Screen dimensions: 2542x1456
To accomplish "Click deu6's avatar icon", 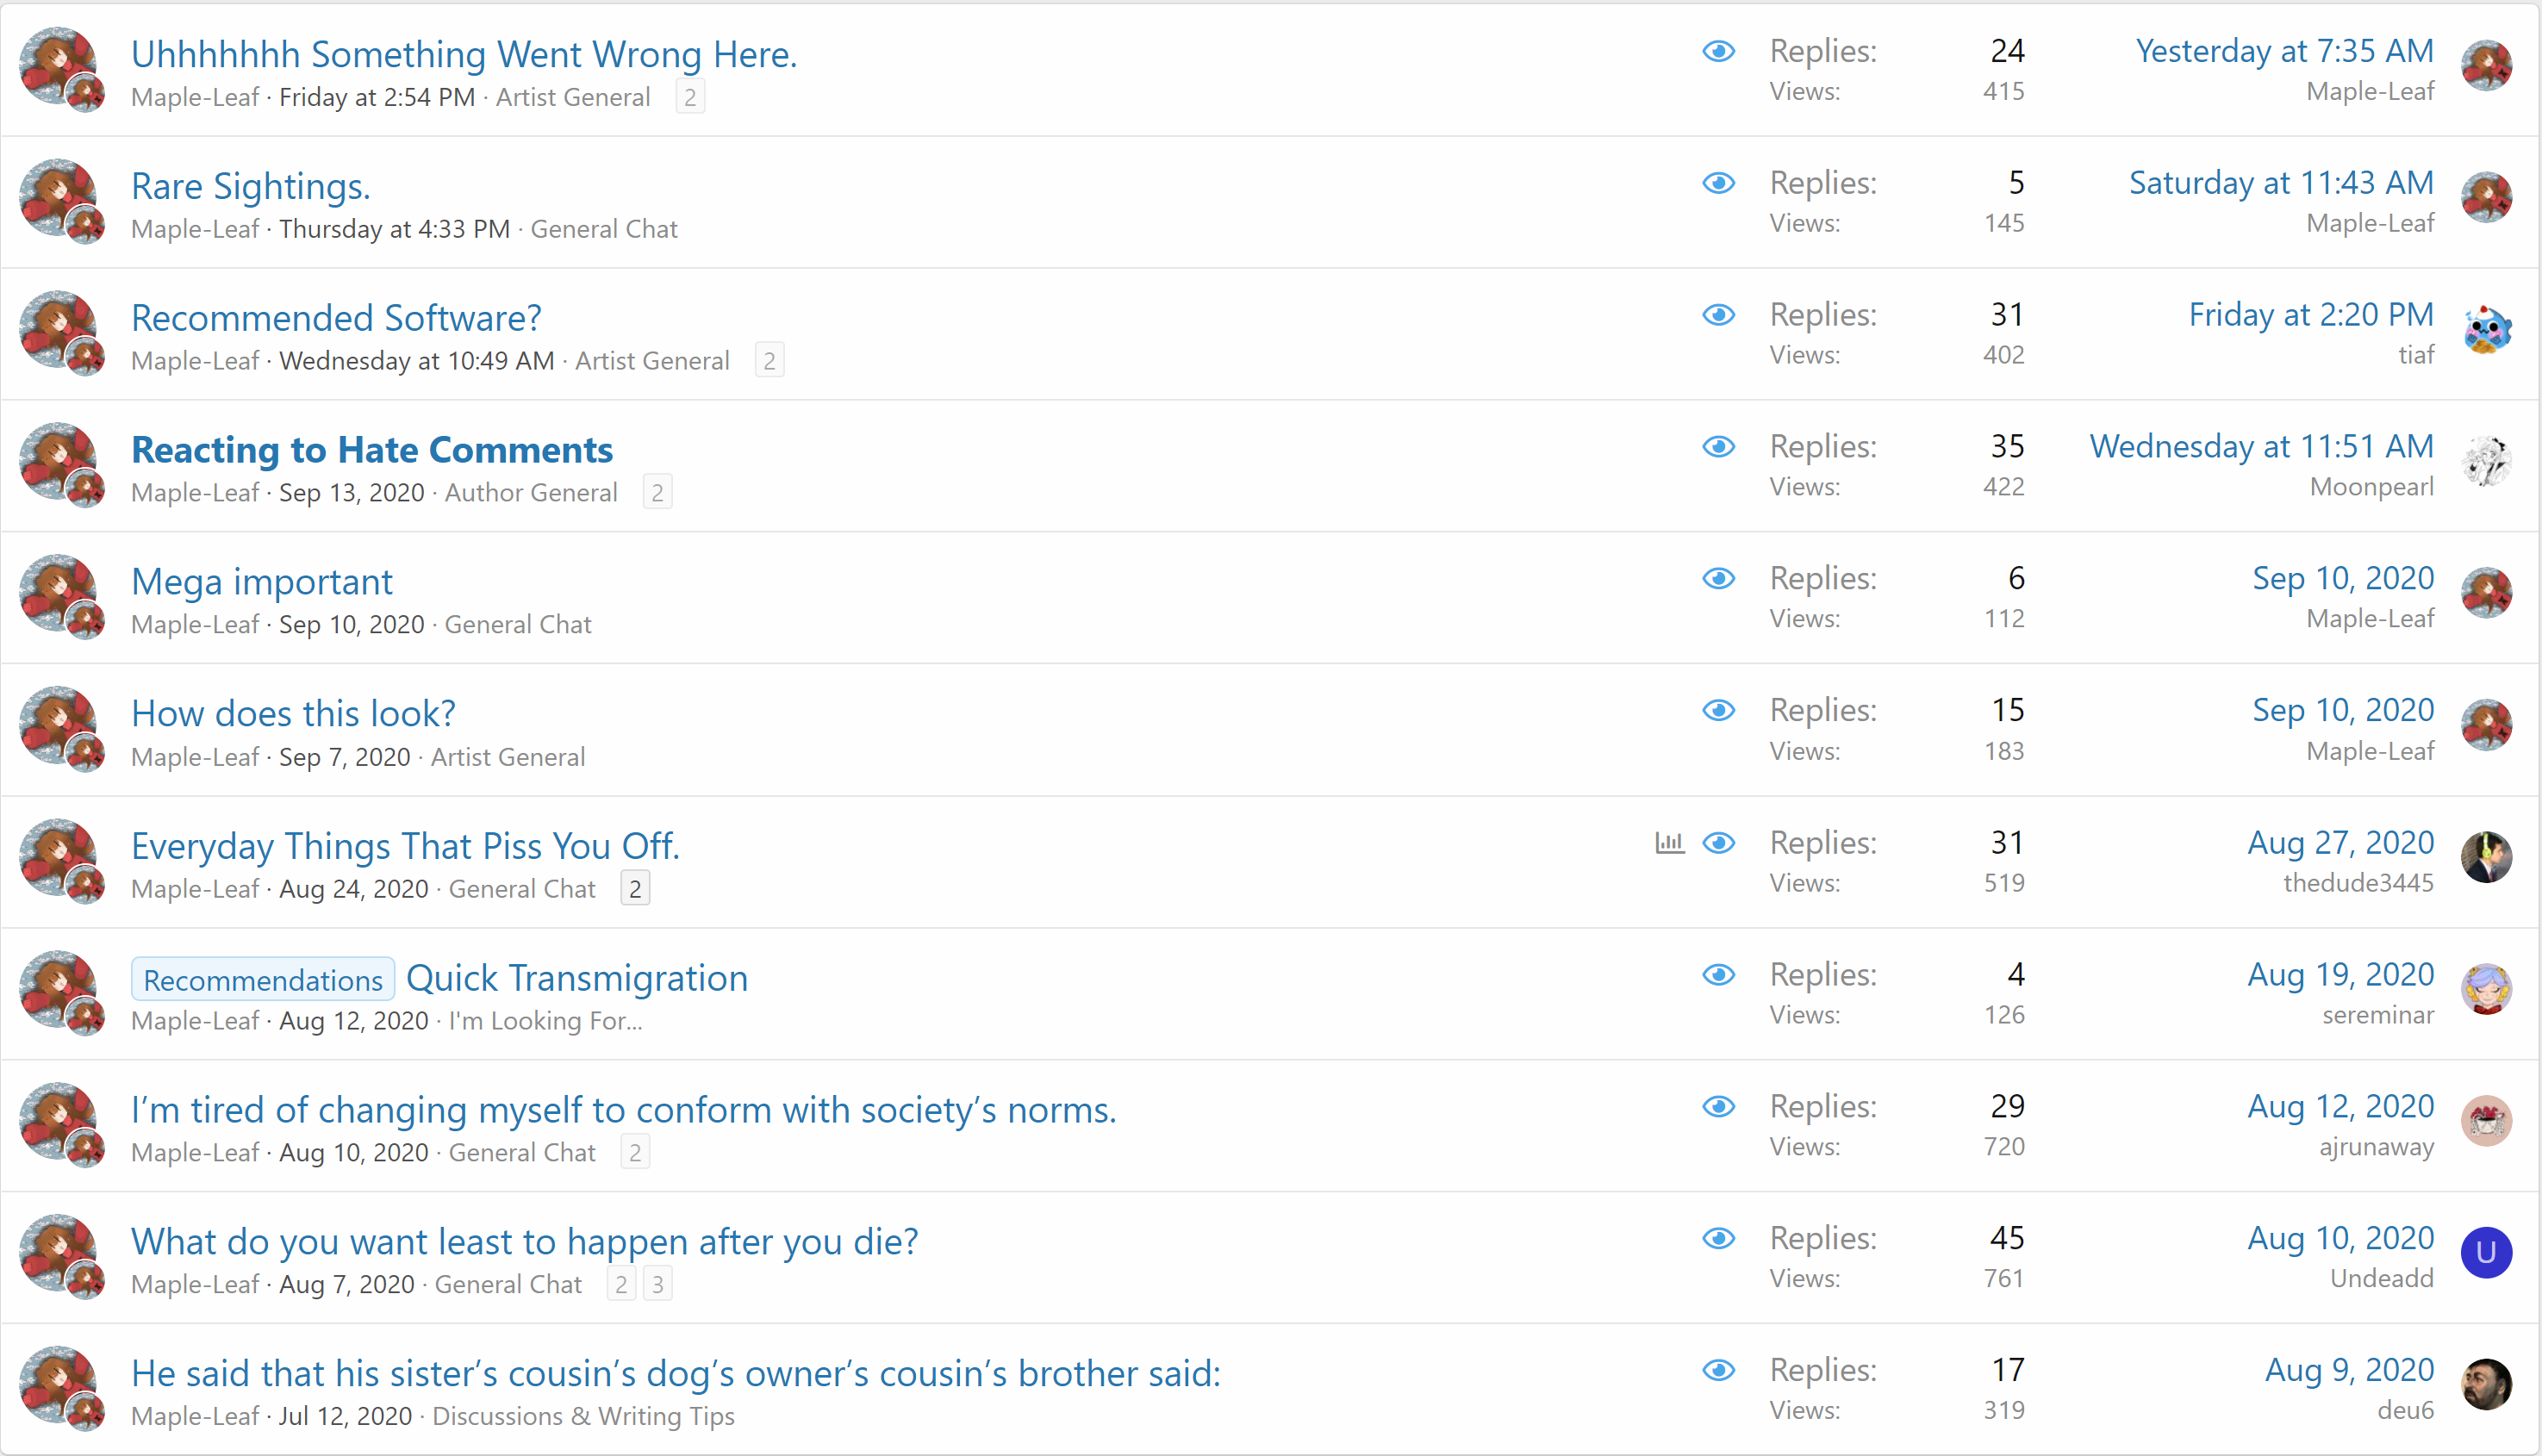I will click(x=2486, y=1385).
